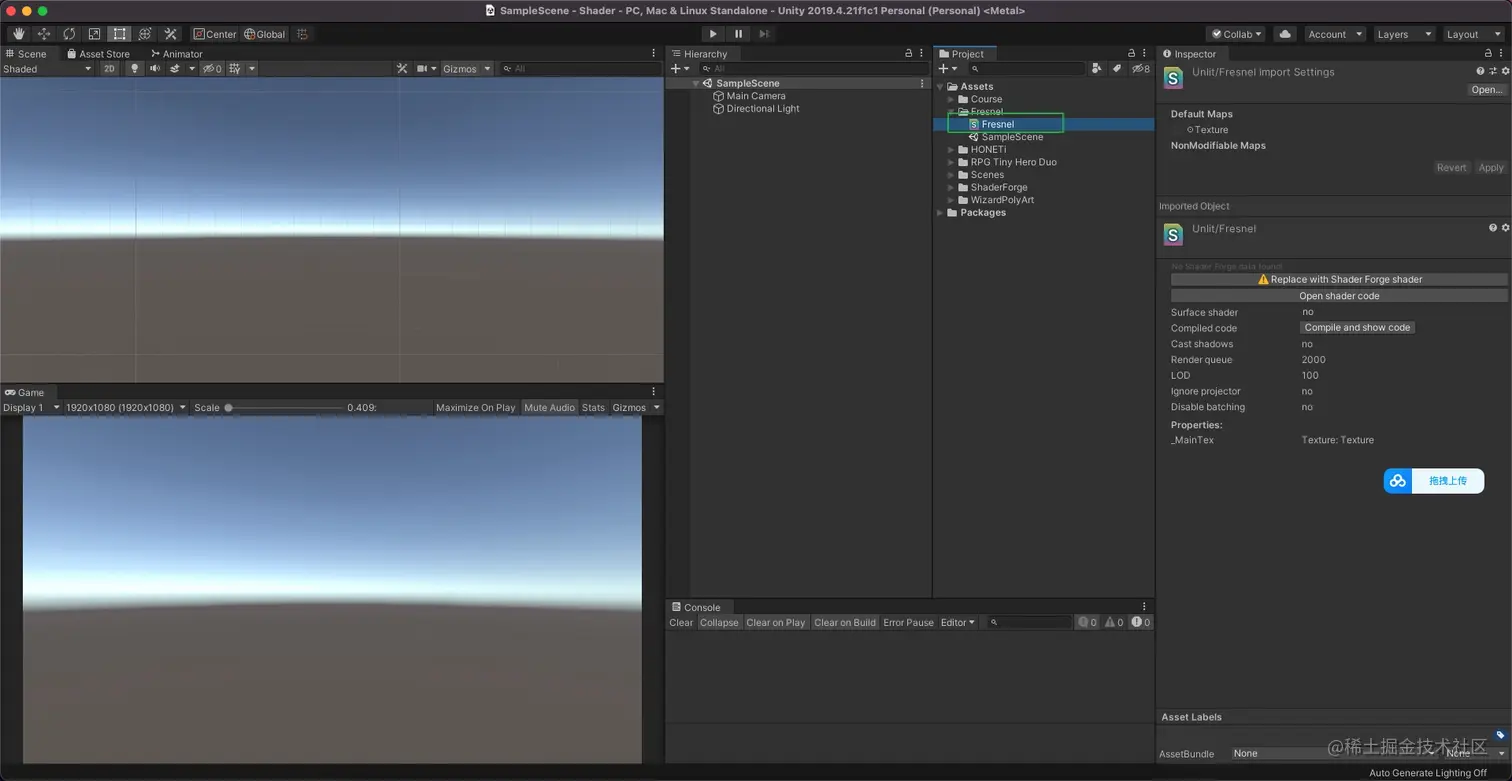1512x781 pixels.
Task: Switch to the Asset Store tab
Action: (99, 54)
